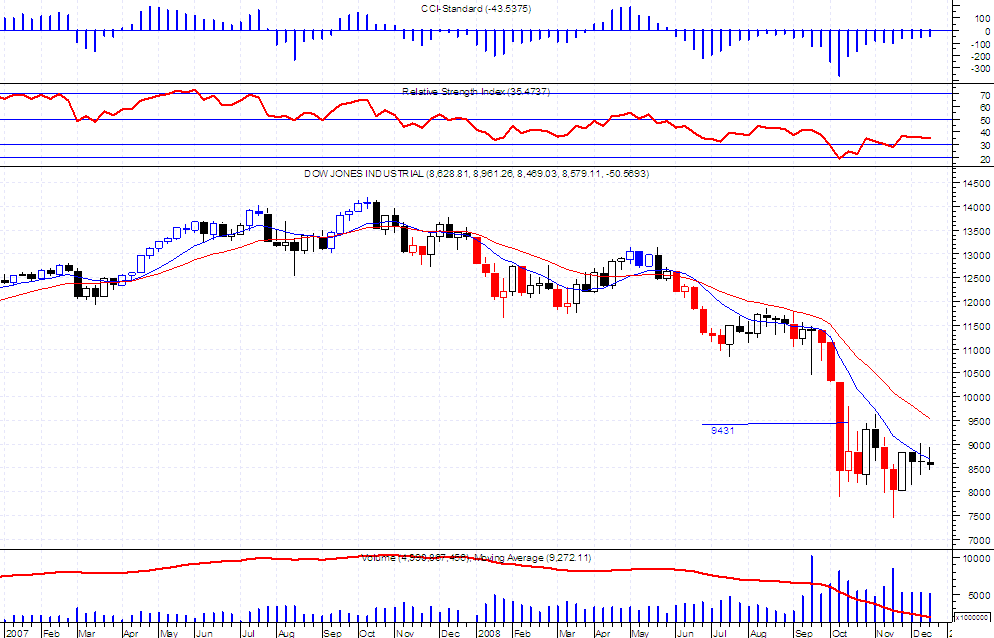Click the 14500 price axis label

coord(976,184)
